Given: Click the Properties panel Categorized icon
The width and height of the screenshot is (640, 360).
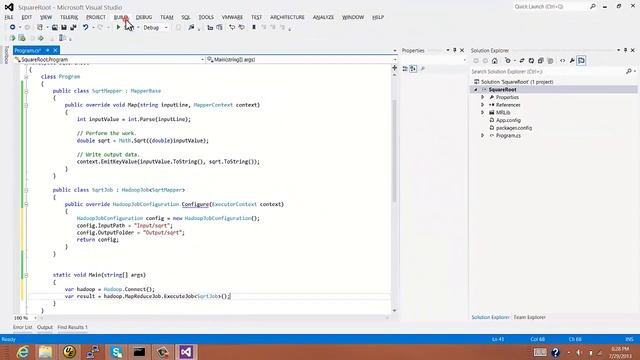Looking at the screenshot, I should (x=405, y=69).
